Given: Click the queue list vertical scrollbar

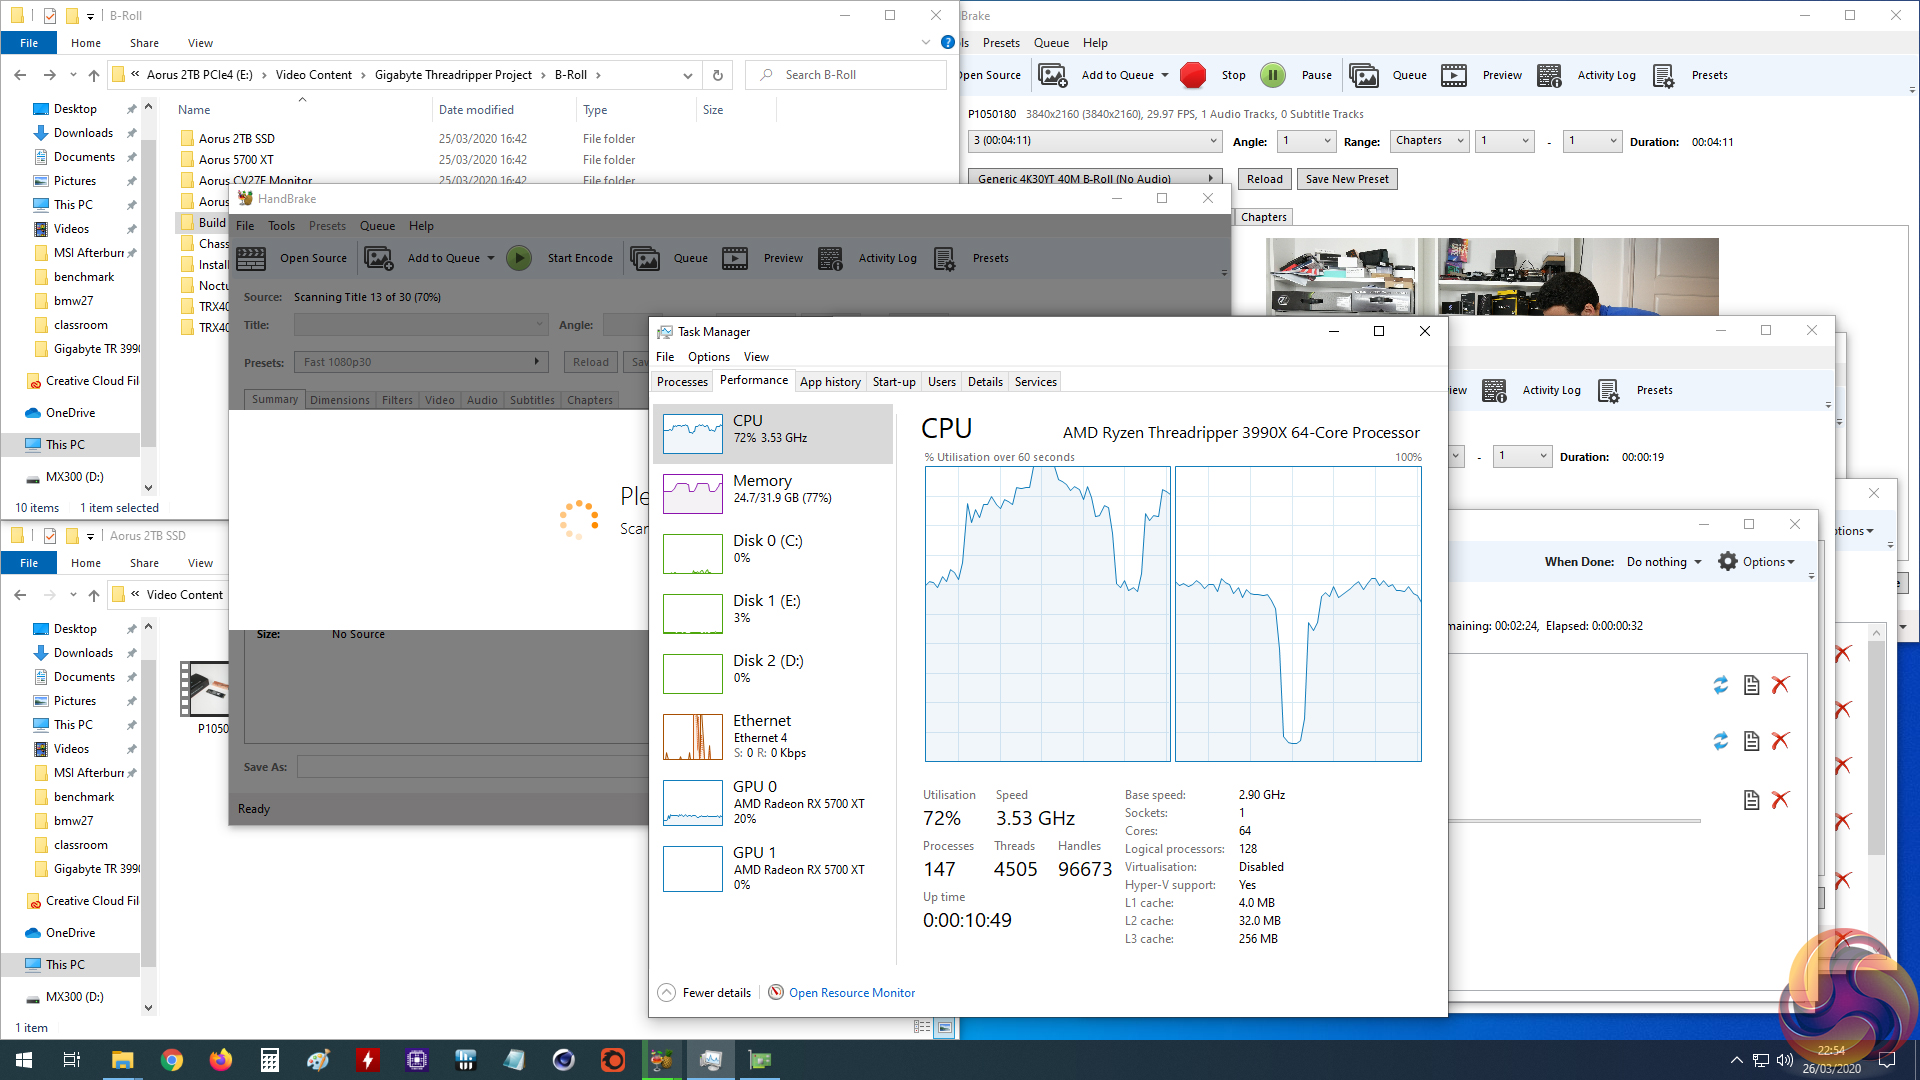Looking at the screenshot, I should [1876, 750].
